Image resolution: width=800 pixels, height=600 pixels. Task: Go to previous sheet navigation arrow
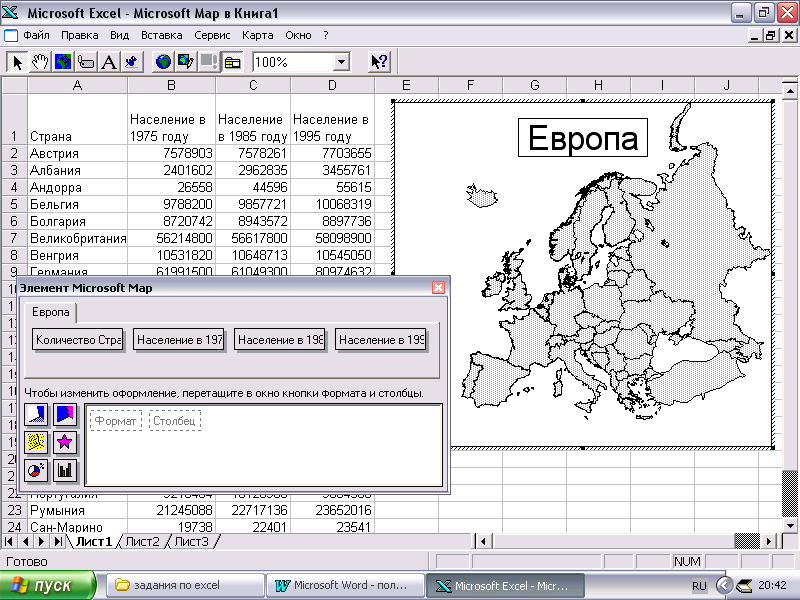click(x=25, y=541)
